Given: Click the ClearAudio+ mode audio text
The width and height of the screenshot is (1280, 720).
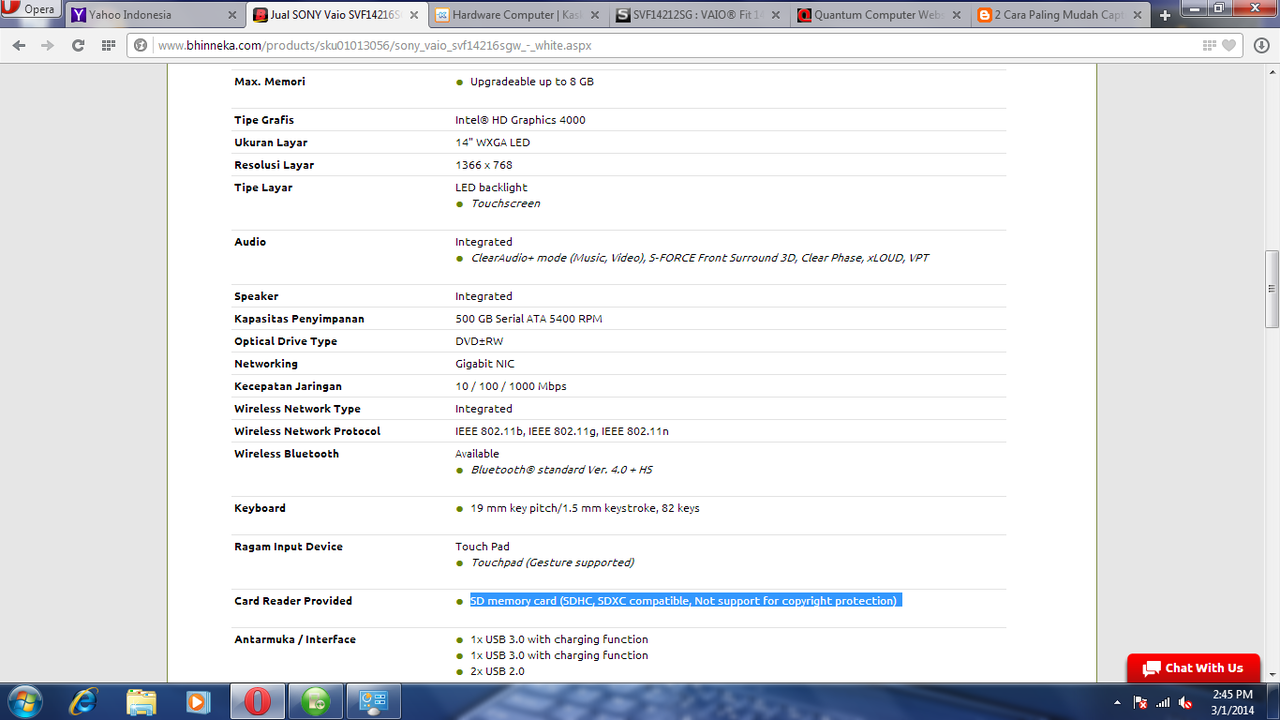Looking at the screenshot, I should [700, 258].
